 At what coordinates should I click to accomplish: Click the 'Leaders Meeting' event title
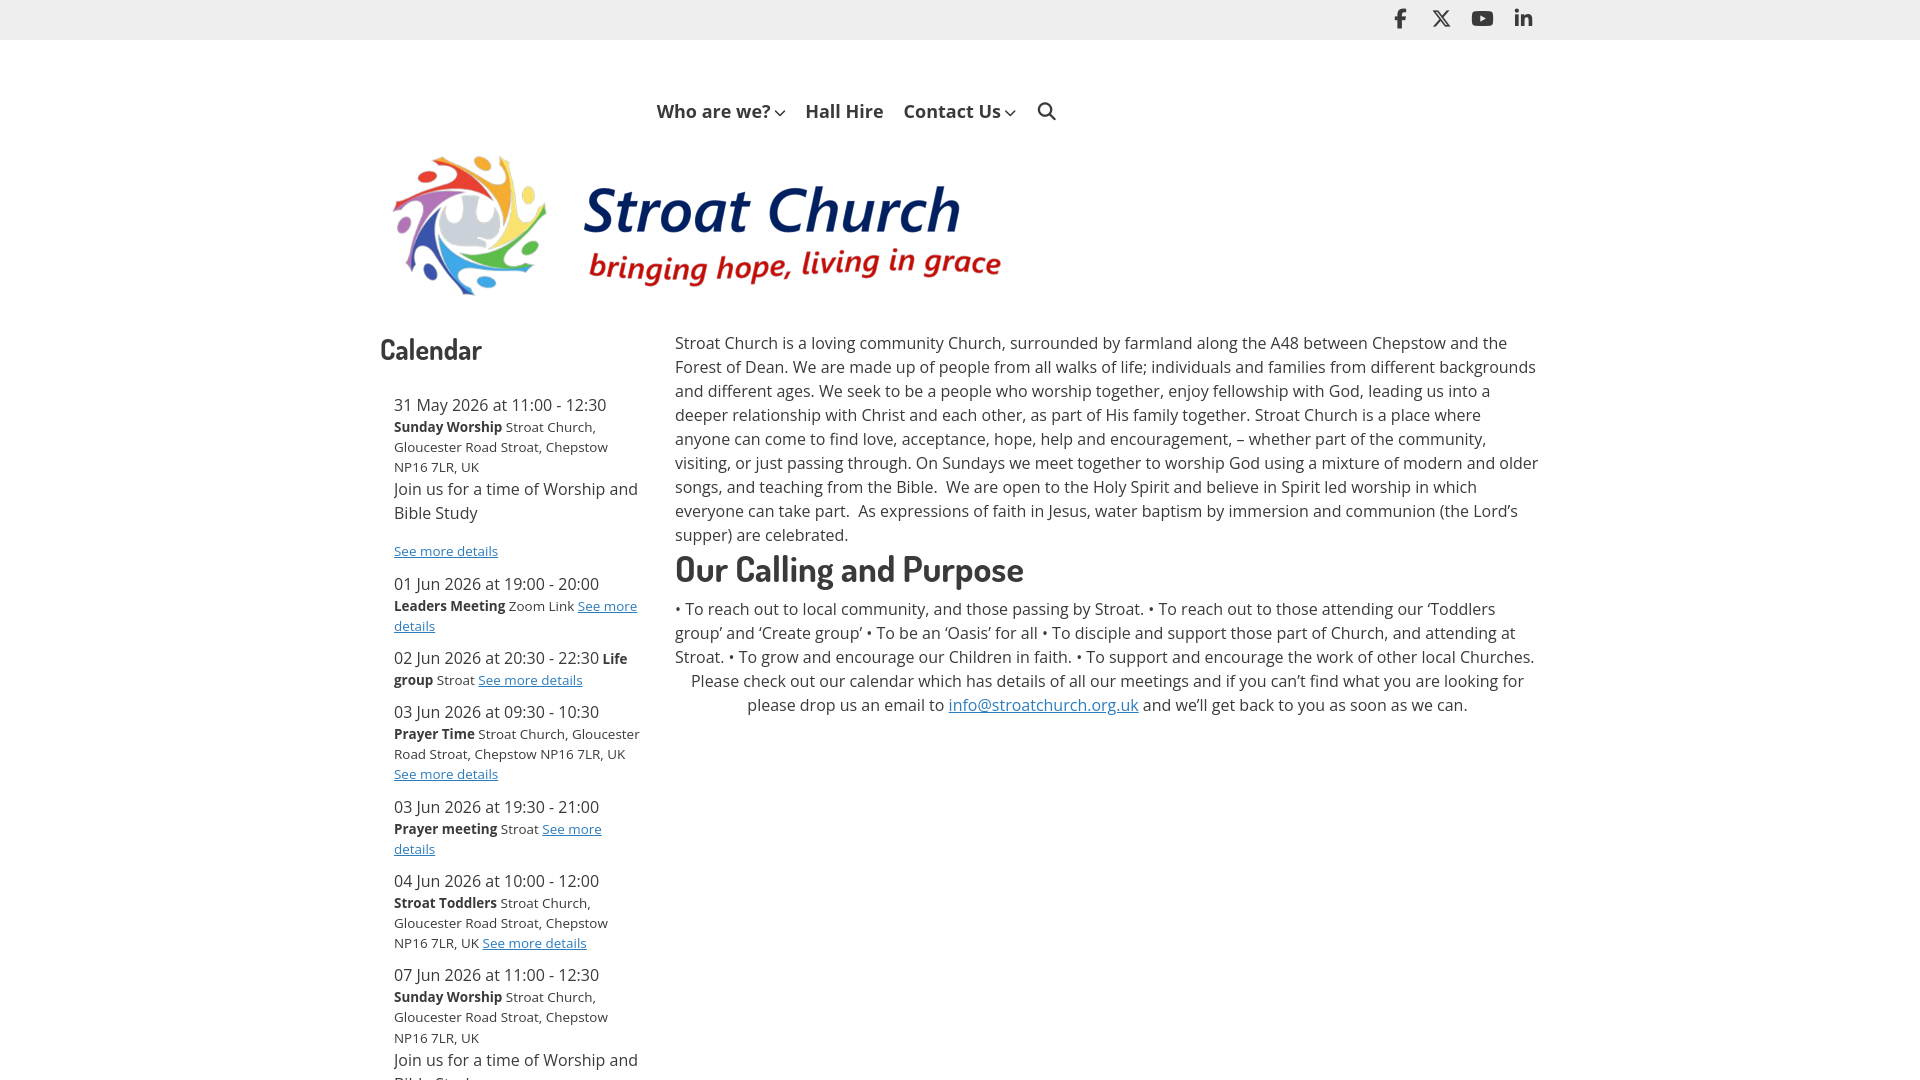click(449, 606)
